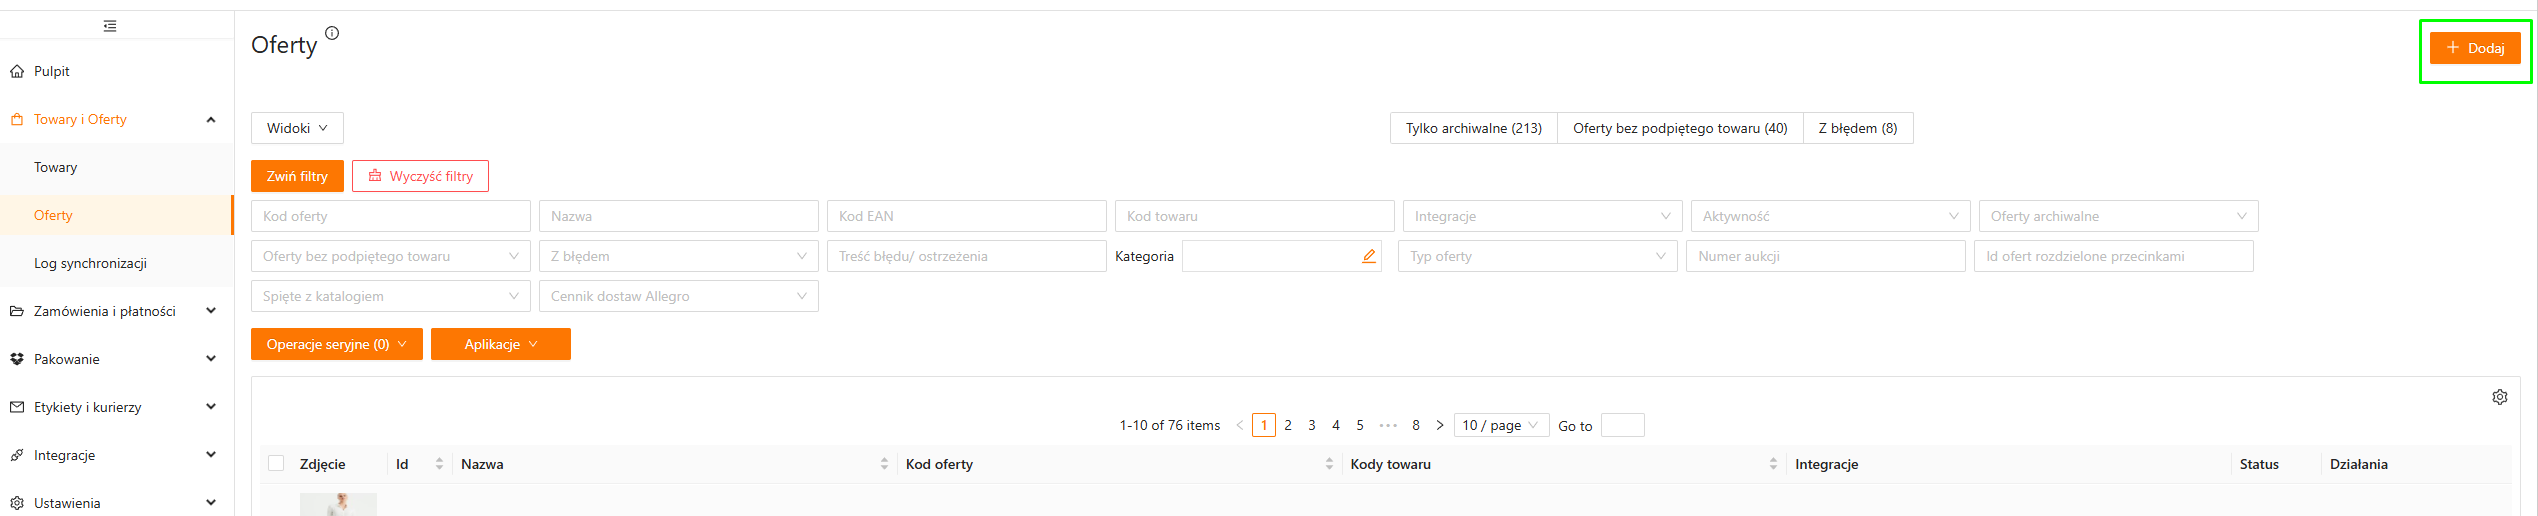Click the sidebar collapse menu icon
This screenshot has width=2538, height=516.
[110, 26]
